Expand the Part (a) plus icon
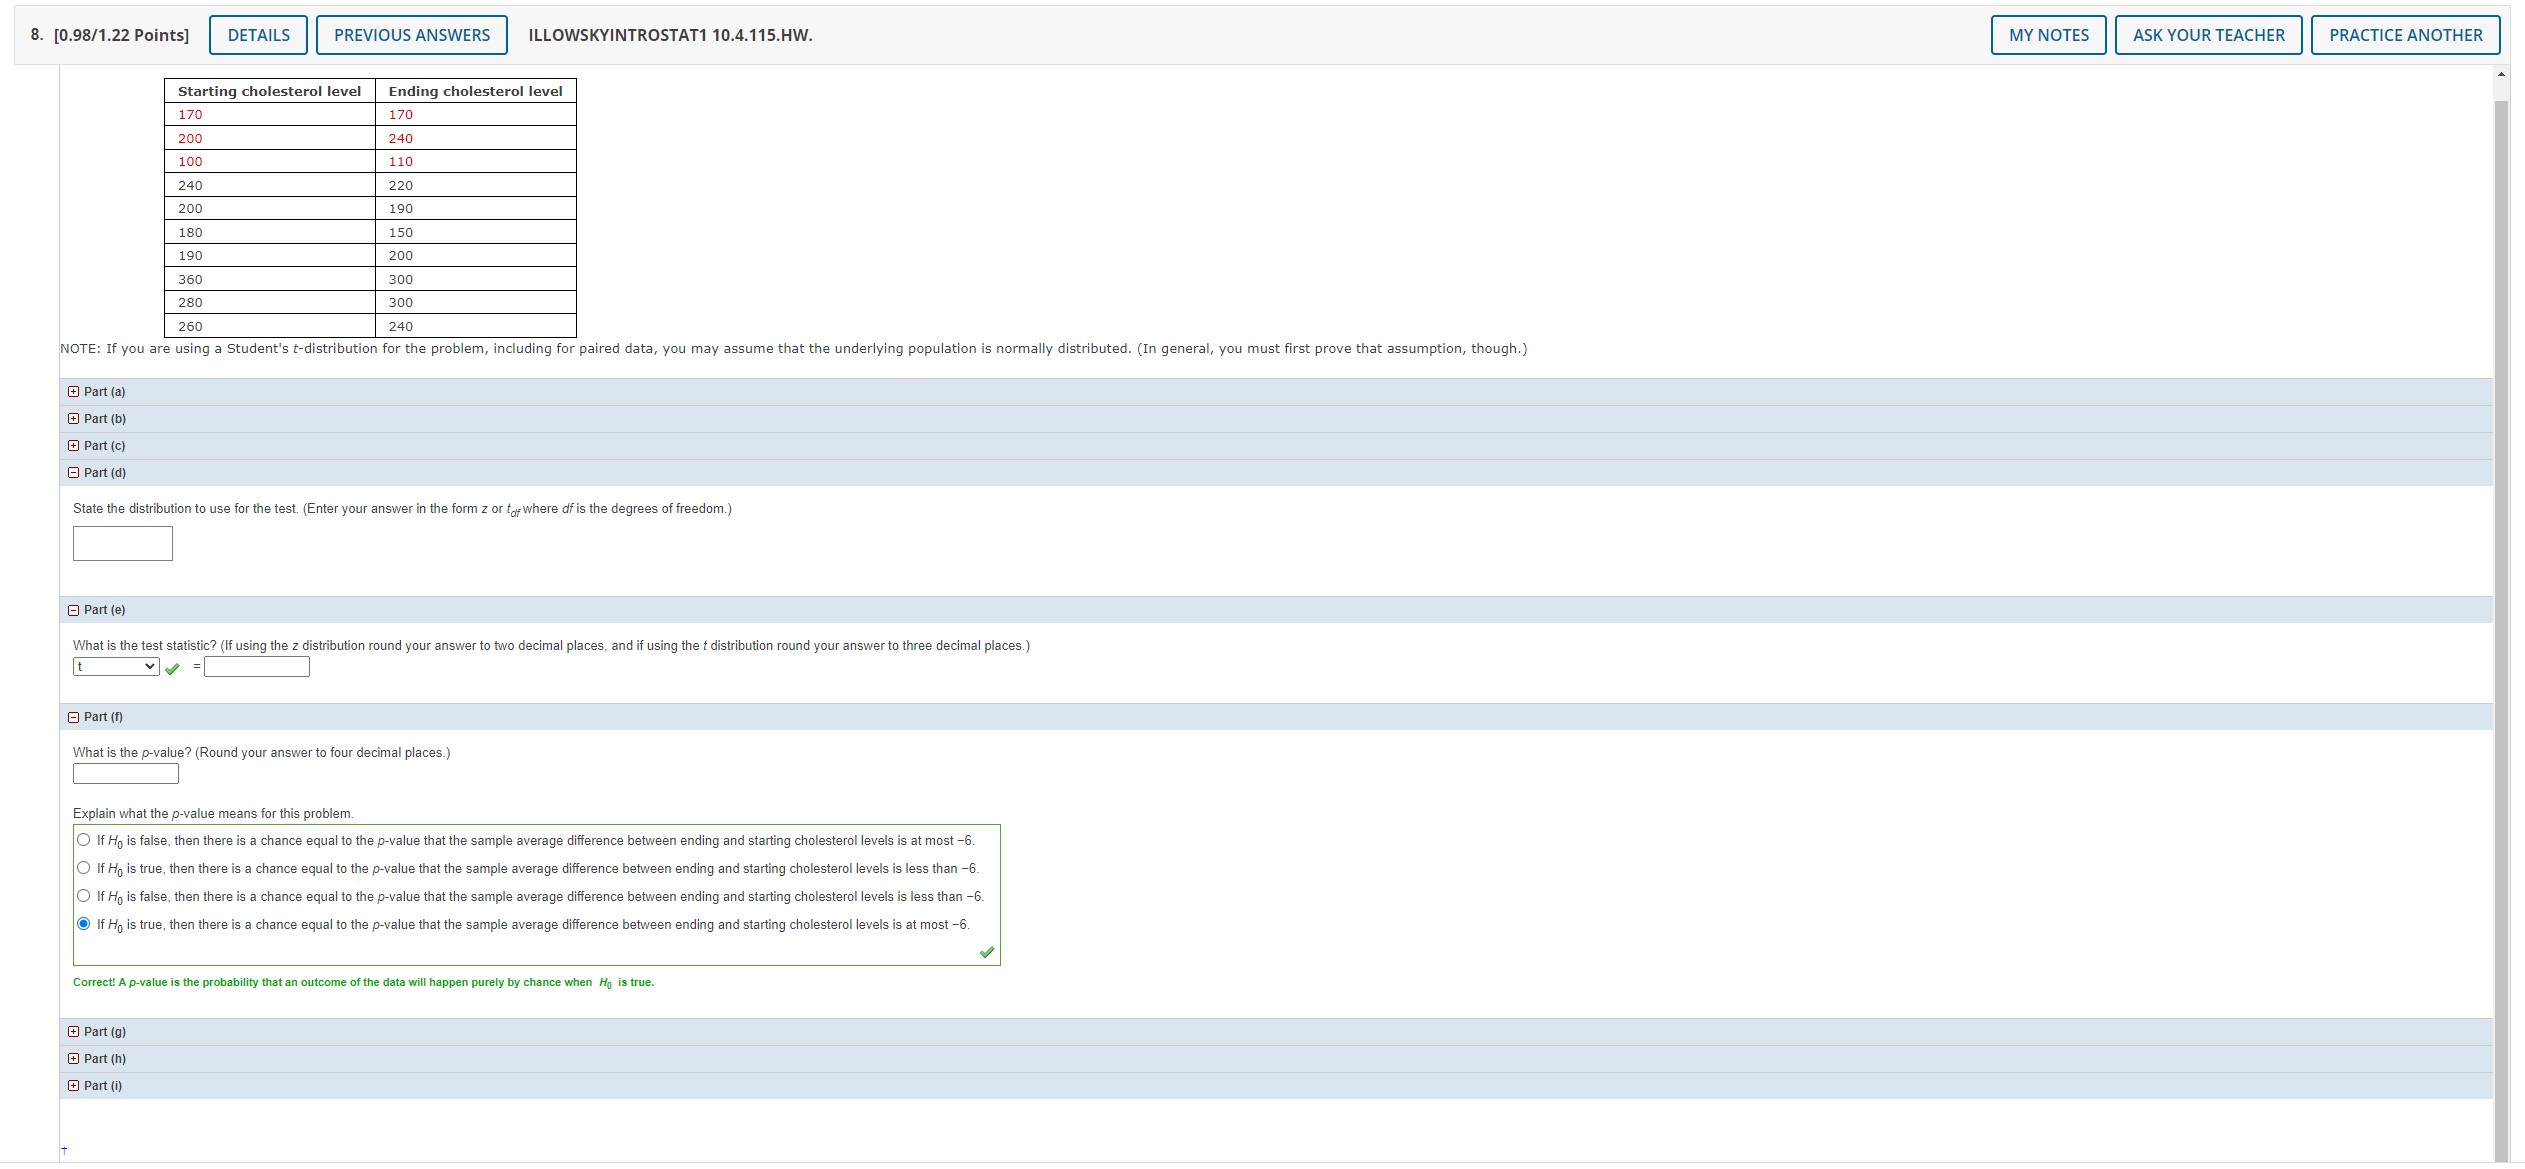 pos(74,392)
